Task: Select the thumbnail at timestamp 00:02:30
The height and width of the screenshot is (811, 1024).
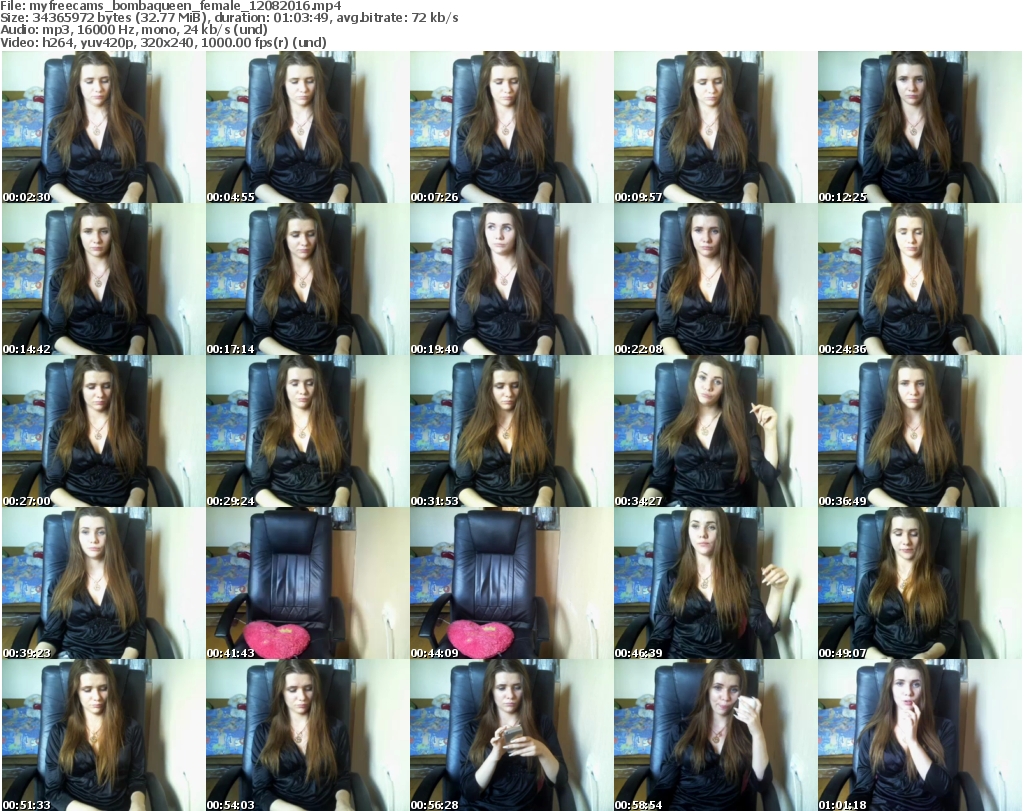Action: tap(103, 127)
